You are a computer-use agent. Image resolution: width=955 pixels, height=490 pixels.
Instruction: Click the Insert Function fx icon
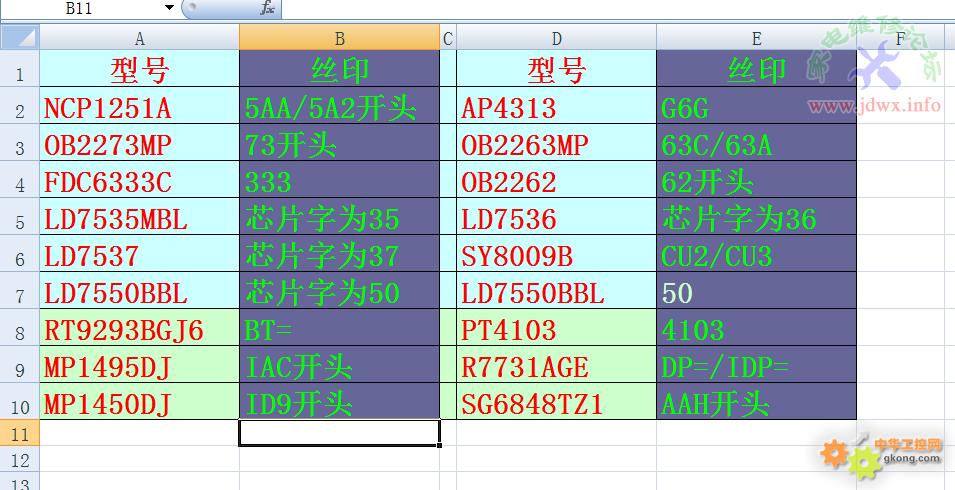267,9
